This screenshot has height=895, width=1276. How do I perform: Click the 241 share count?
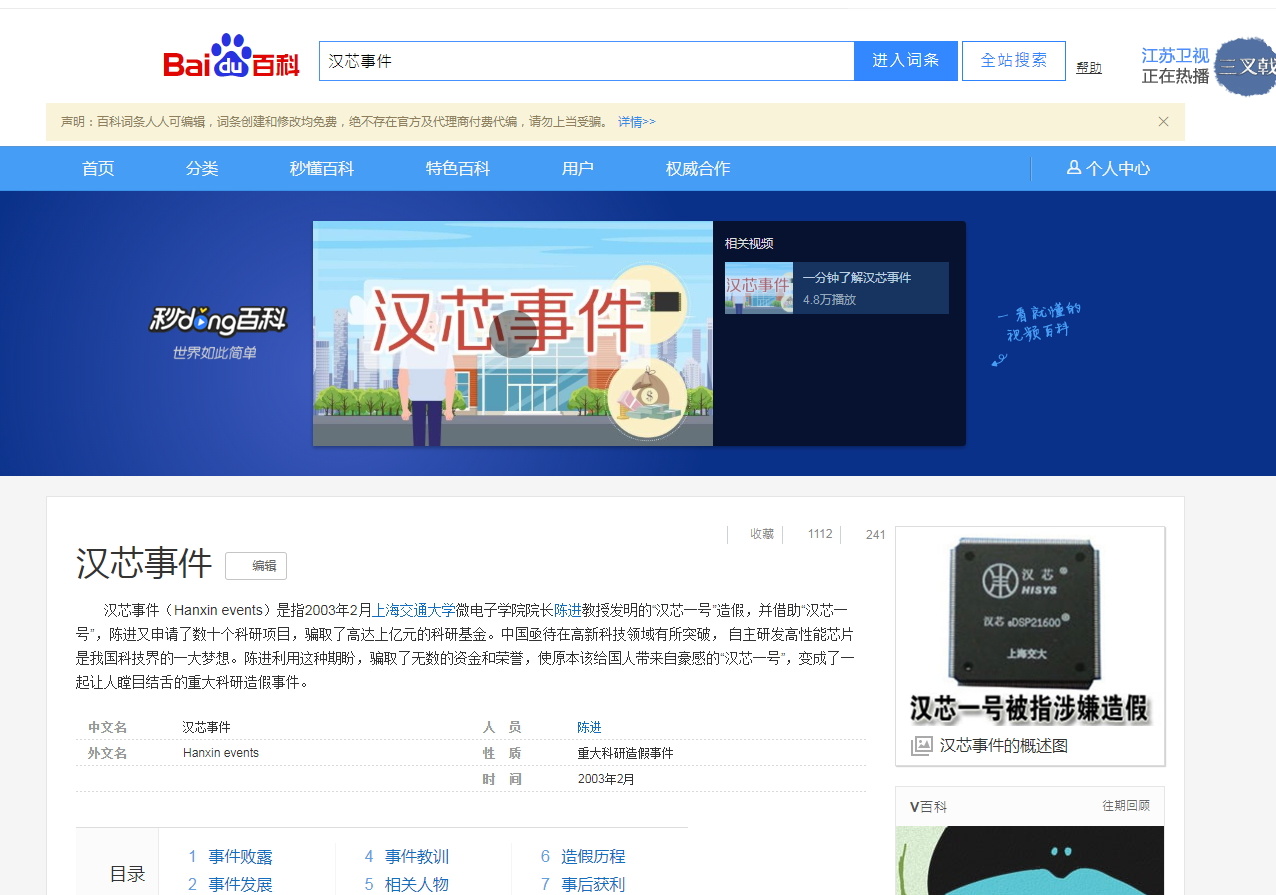coord(875,535)
